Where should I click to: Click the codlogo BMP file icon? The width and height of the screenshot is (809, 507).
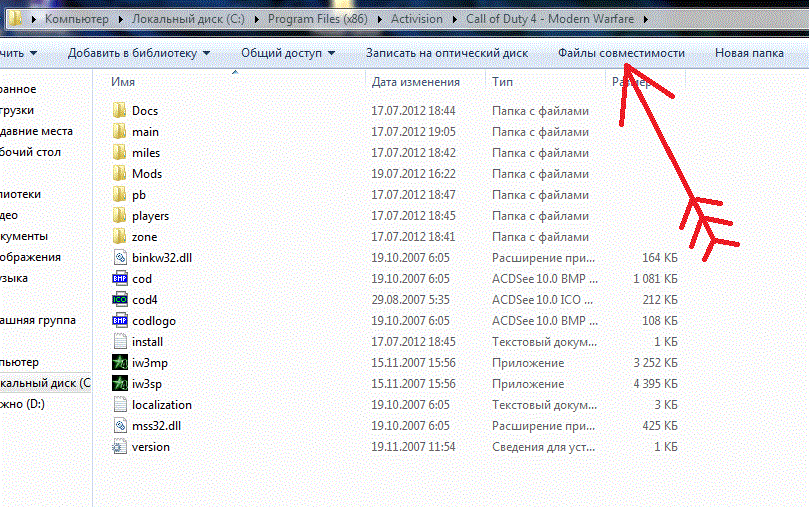[120, 320]
